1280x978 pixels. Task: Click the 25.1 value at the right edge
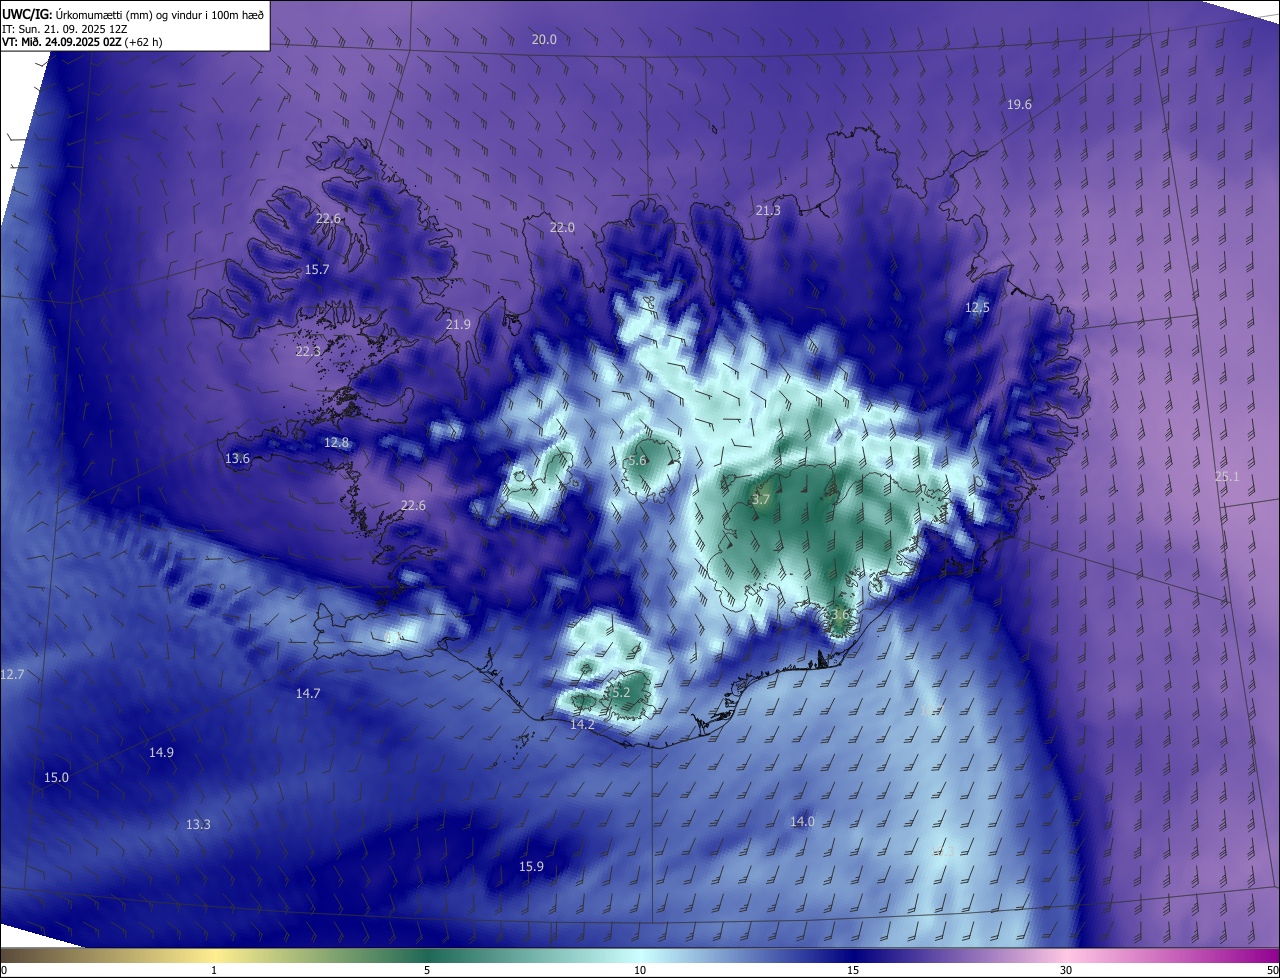1227,476
